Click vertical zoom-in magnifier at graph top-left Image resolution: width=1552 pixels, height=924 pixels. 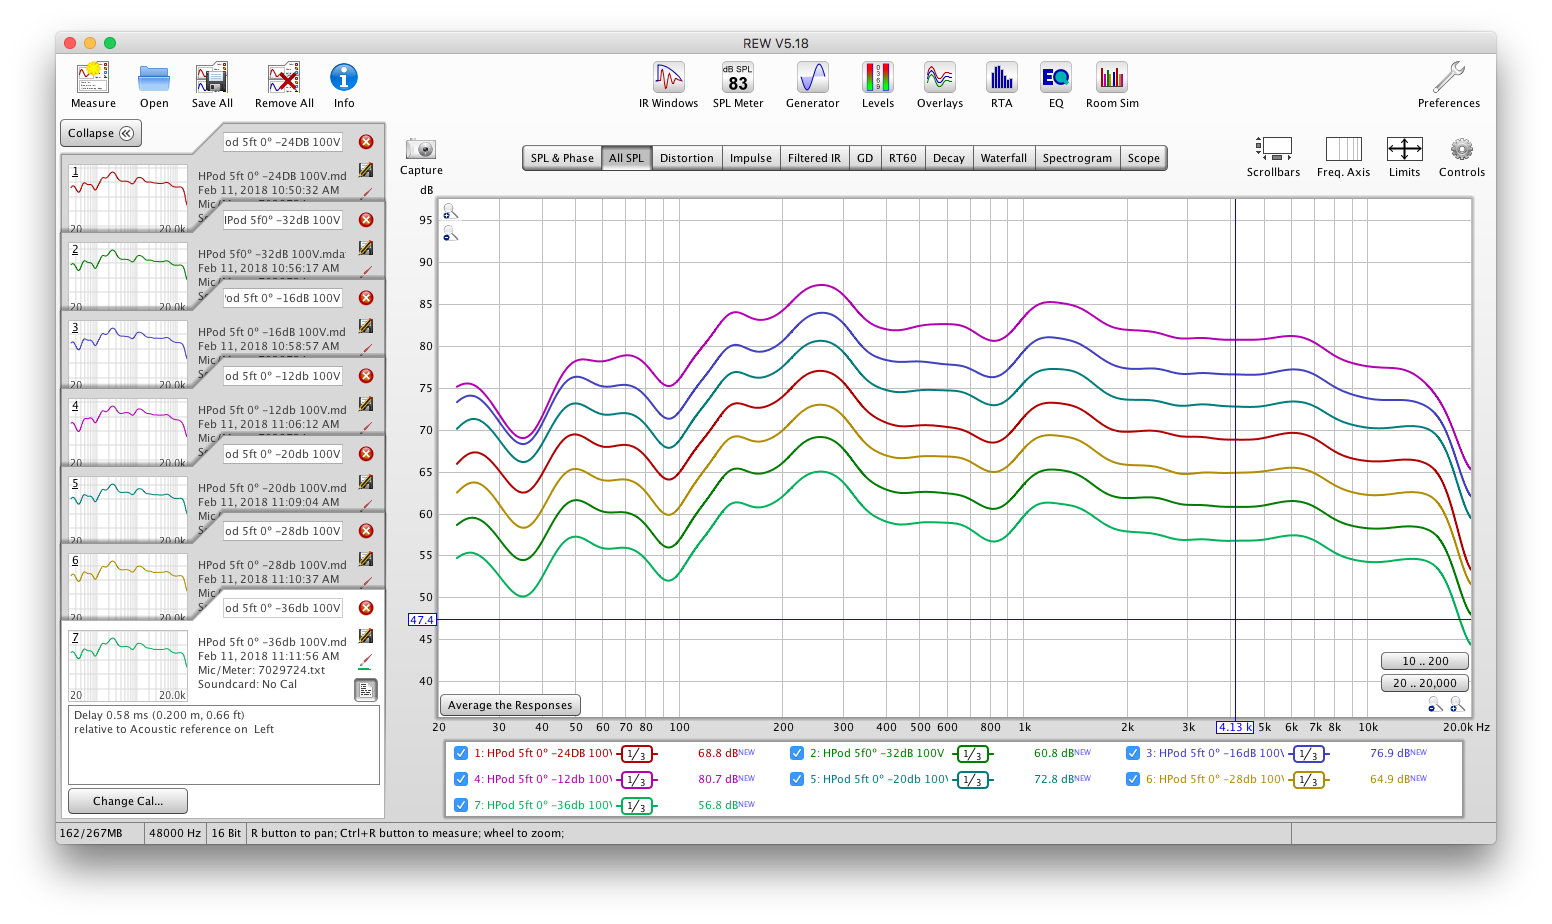click(x=451, y=212)
